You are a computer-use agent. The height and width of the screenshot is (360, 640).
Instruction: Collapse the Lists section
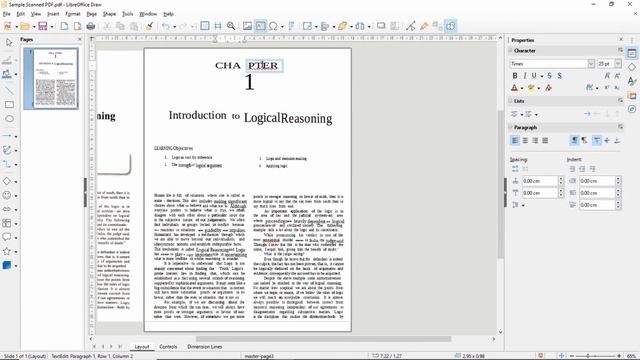click(x=511, y=100)
